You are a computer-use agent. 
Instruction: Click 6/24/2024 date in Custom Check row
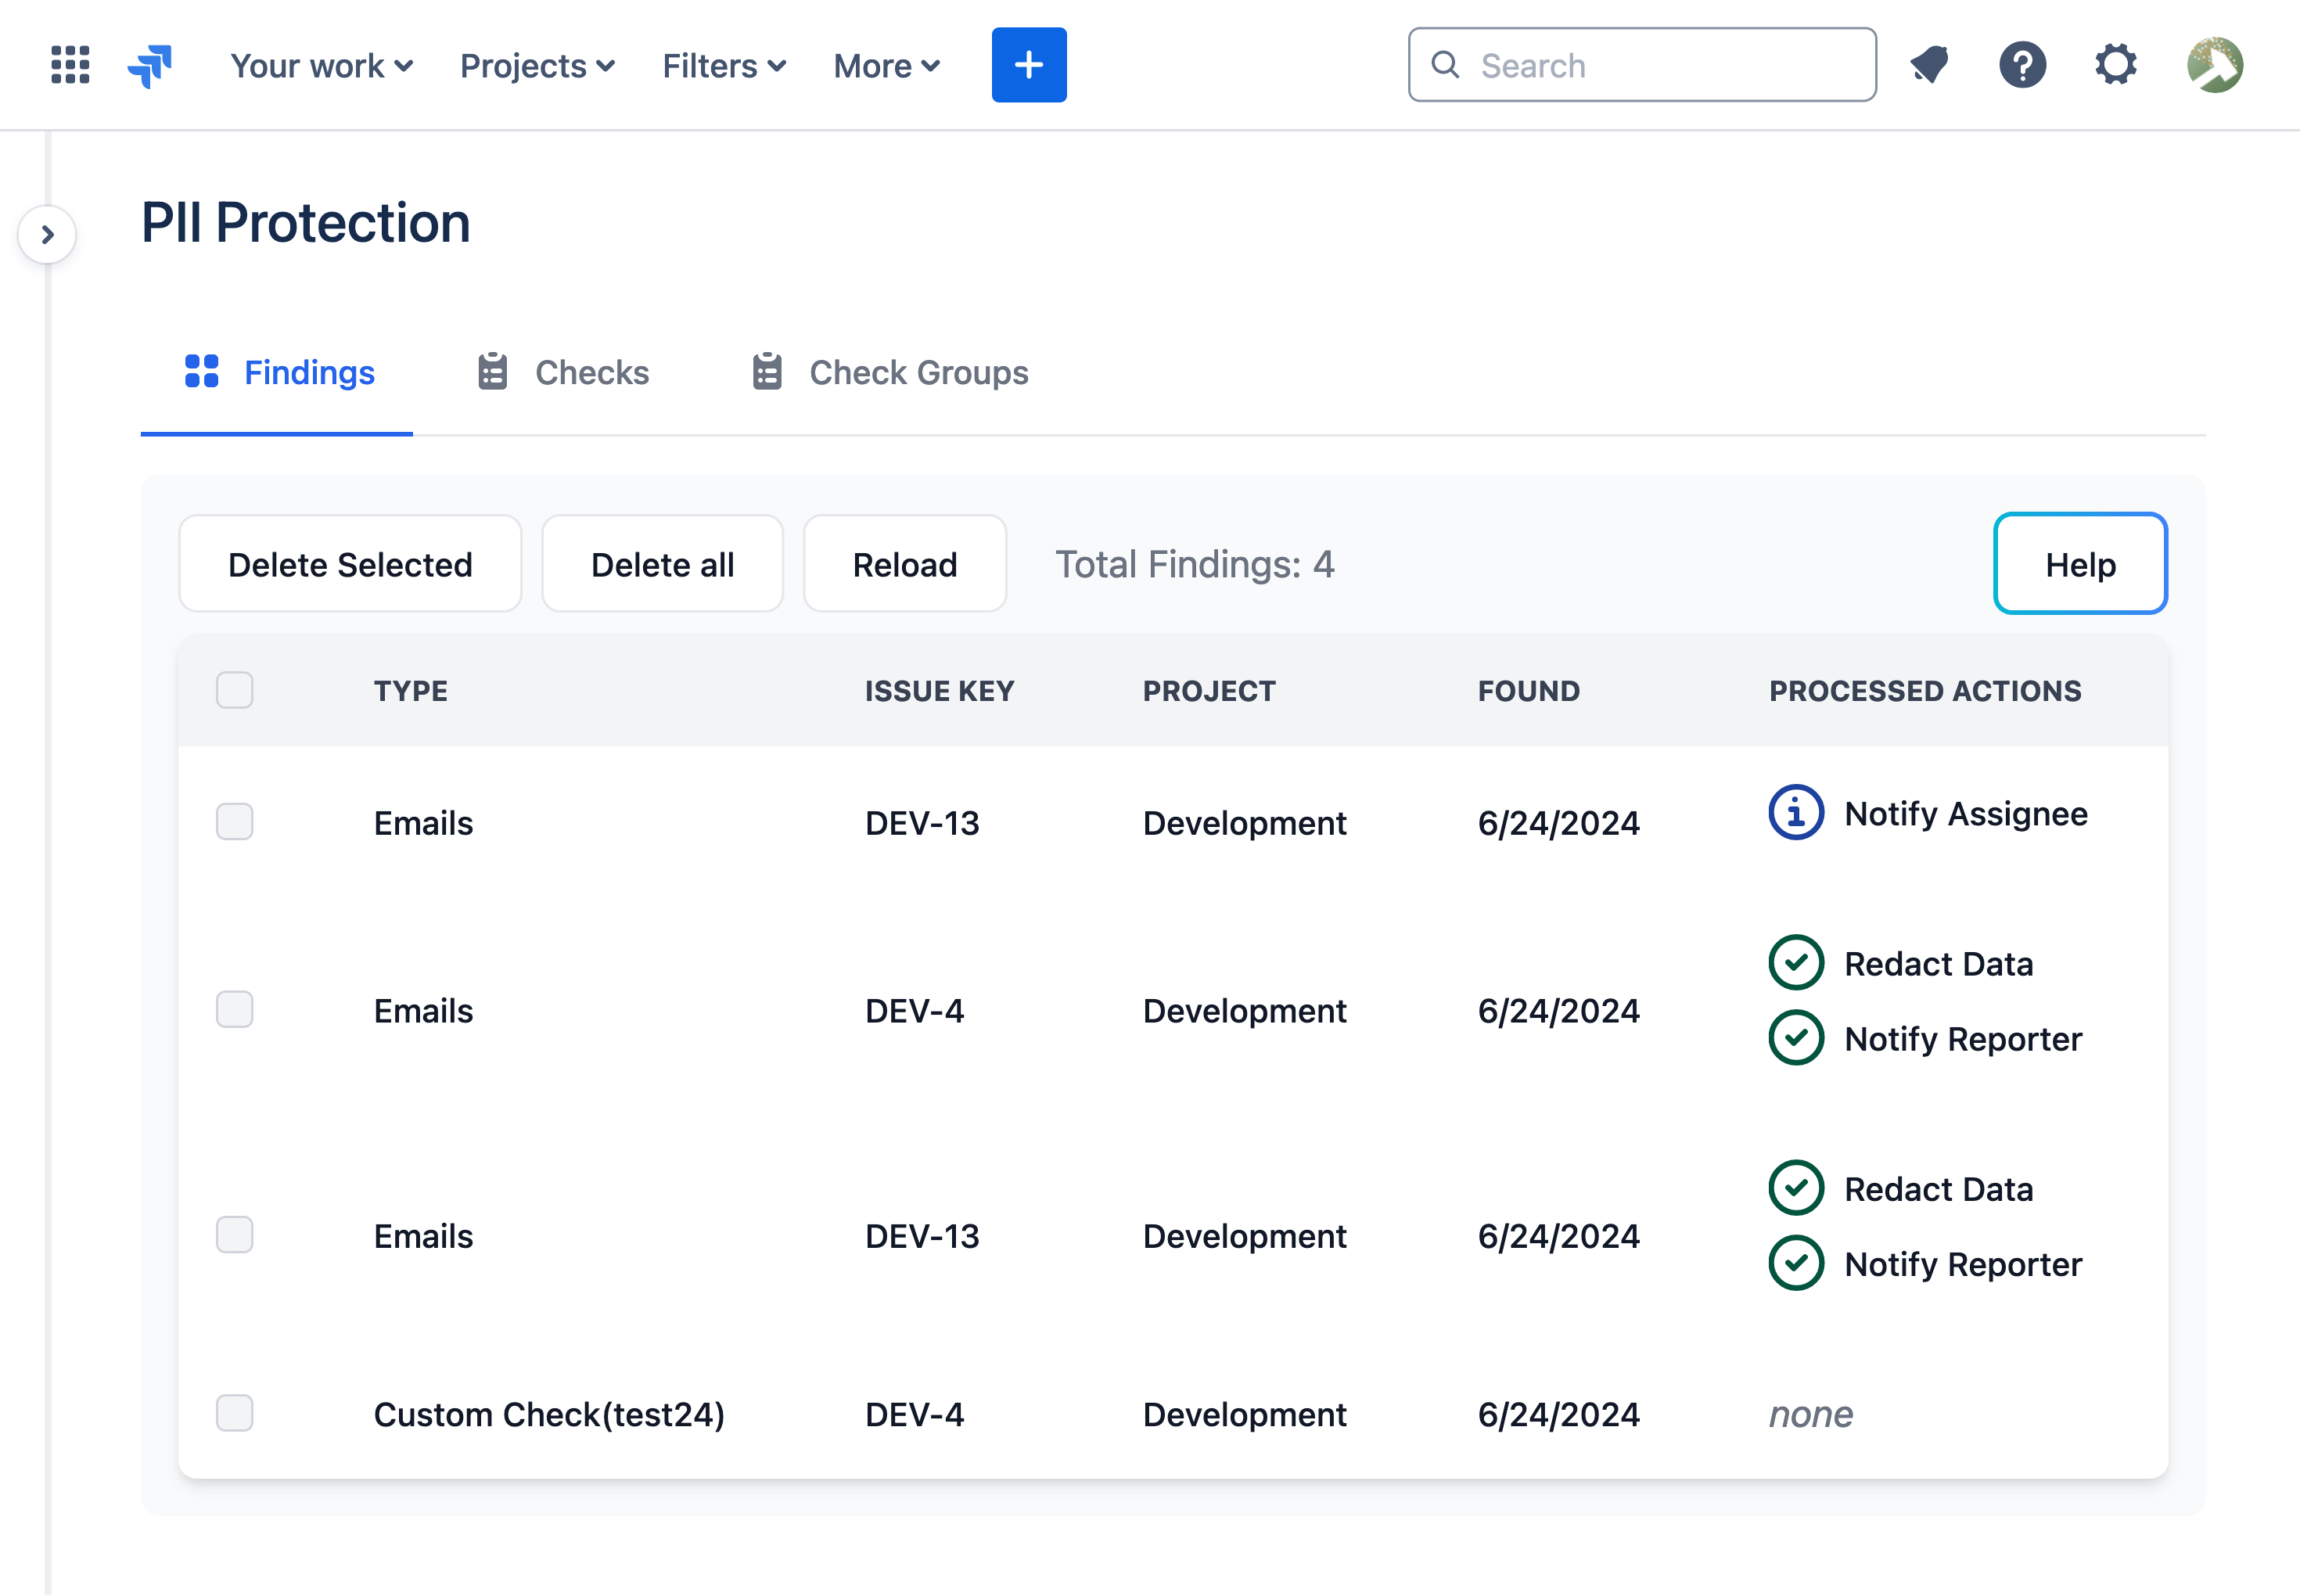click(1559, 1414)
